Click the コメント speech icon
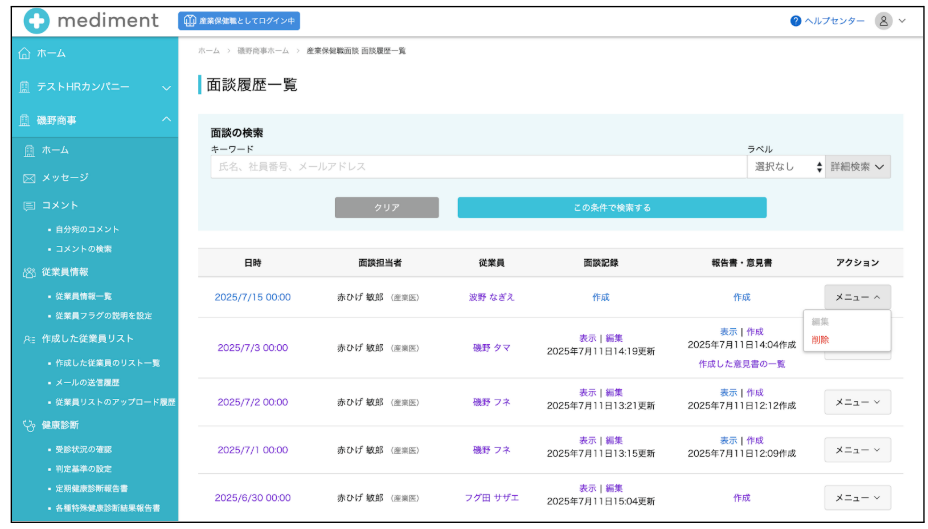 pos(29,206)
